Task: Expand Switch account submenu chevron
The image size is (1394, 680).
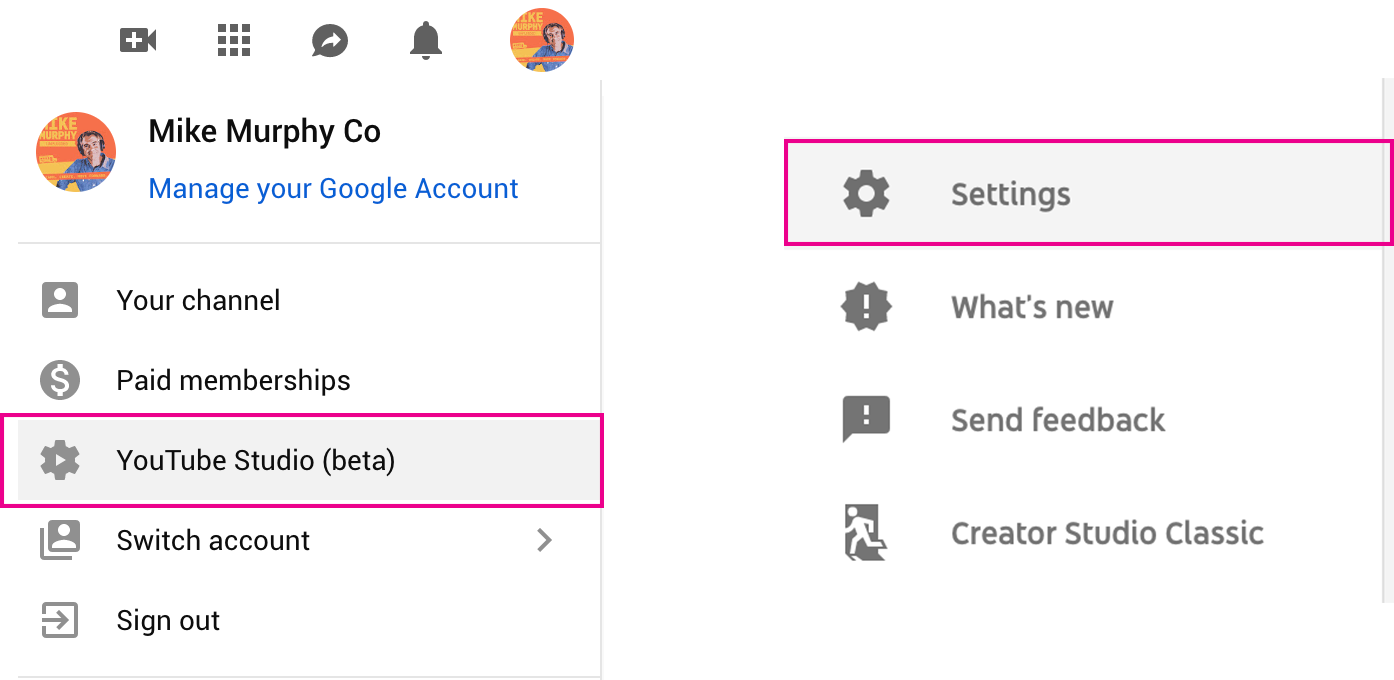Action: [x=545, y=541]
